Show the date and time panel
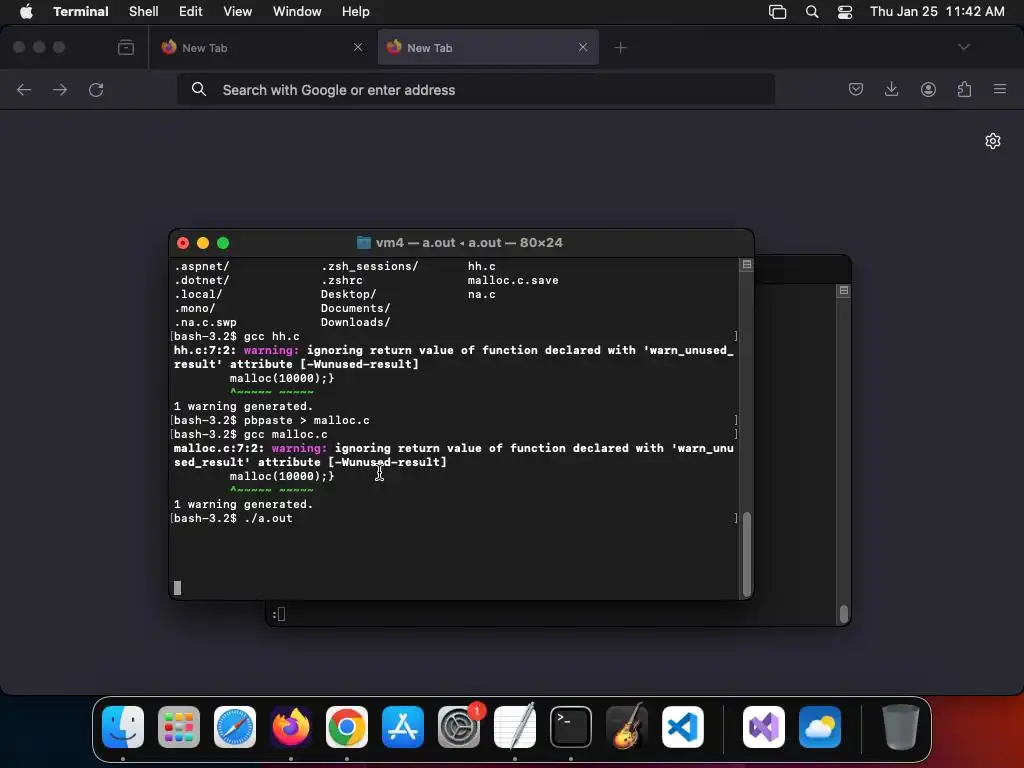This screenshot has width=1024, height=768. (937, 12)
